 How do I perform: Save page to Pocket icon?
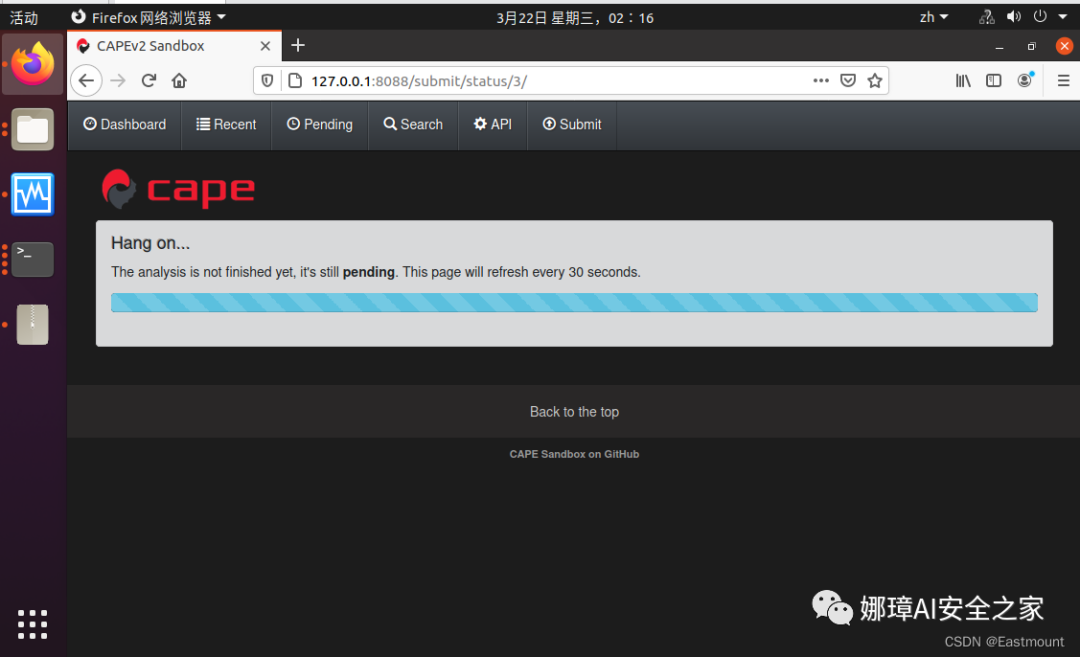click(x=848, y=81)
